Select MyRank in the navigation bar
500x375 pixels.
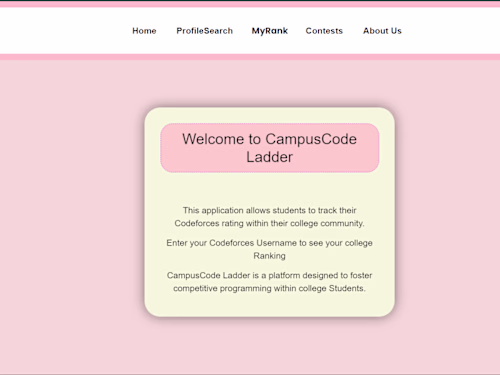coord(269,31)
